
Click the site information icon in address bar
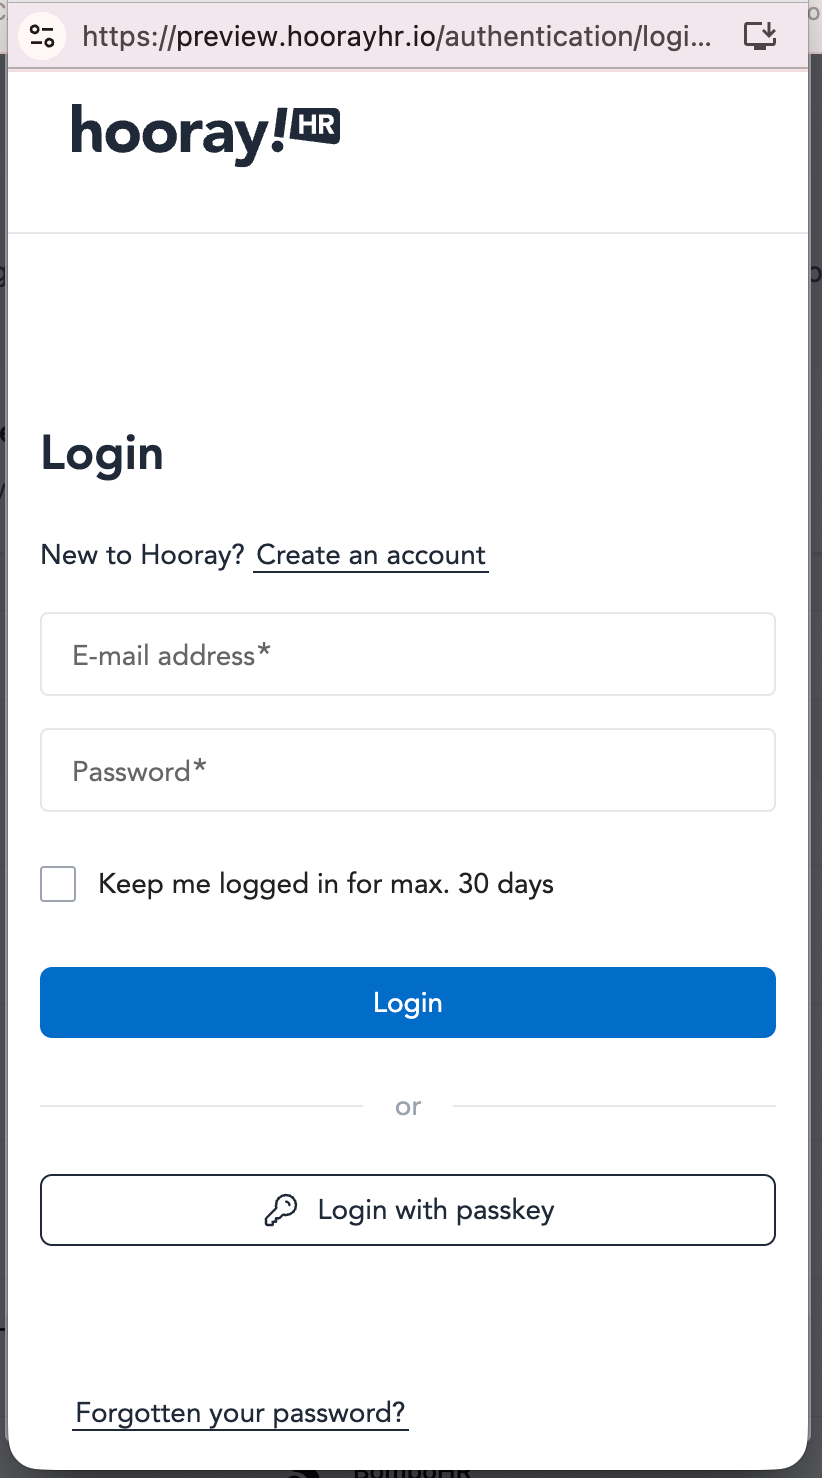click(42, 37)
